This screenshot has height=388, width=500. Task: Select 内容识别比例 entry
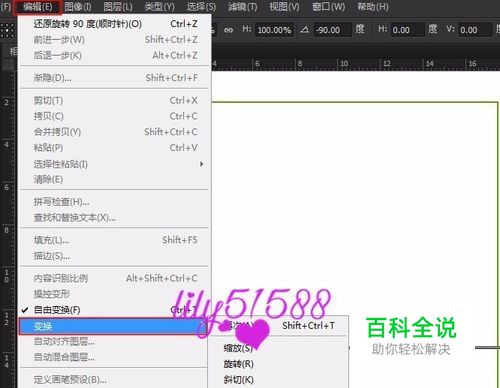tap(115, 278)
